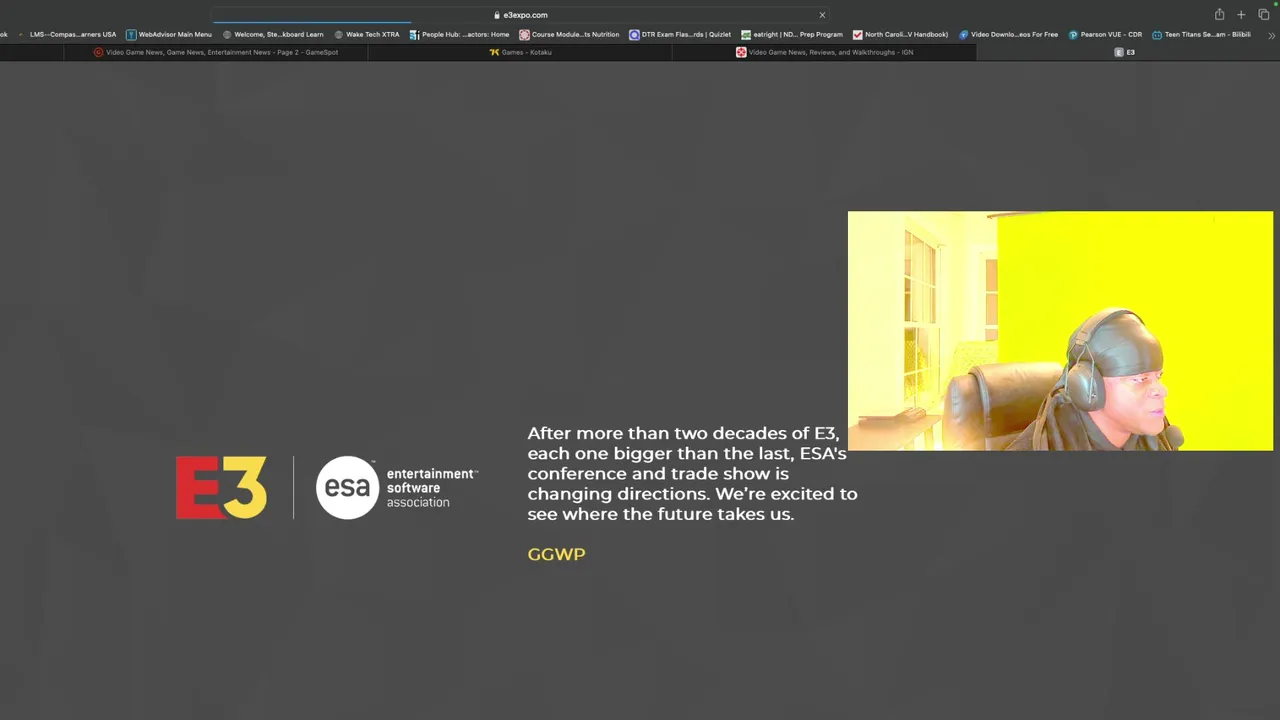Click the red and yellow E3 logo
This screenshot has height=720, width=1280.
click(221, 487)
